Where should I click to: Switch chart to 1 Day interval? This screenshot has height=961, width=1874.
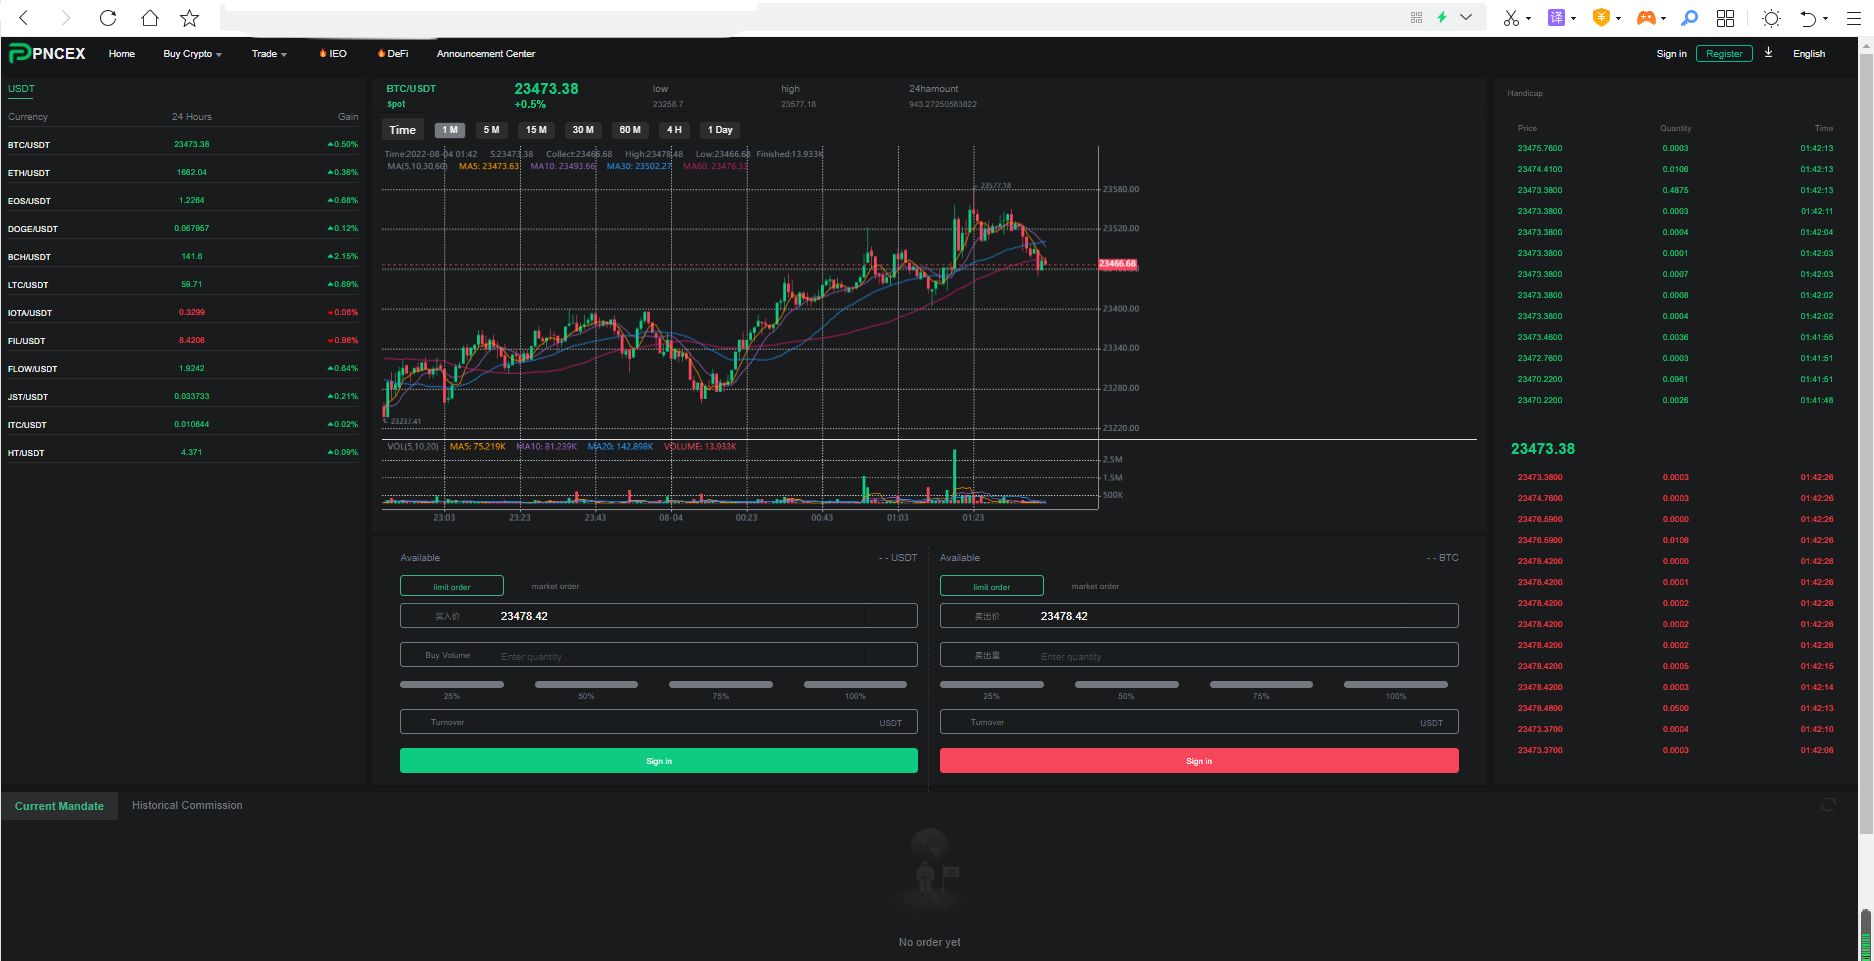tap(720, 130)
